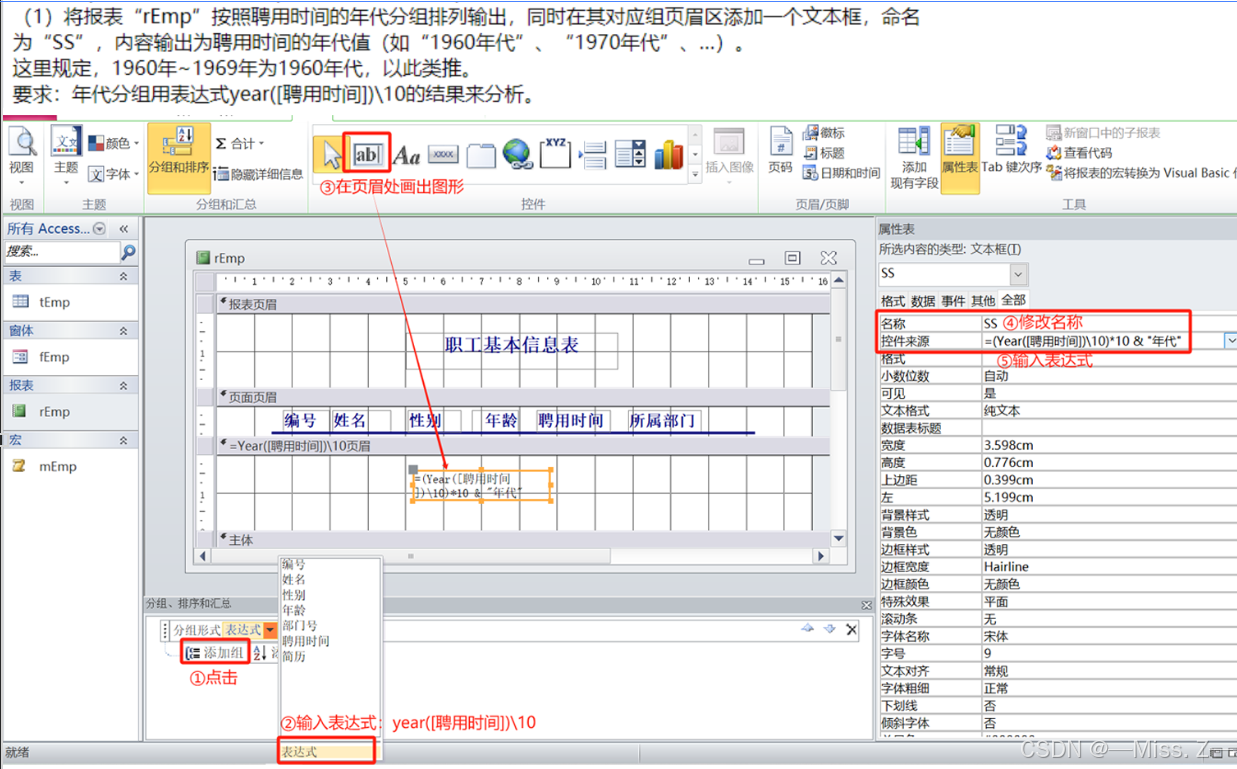Image resolution: width=1237 pixels, height=769 pixels.
Task: Open the 所有 Access navigation pane dropdown
Action: [x=99, y=229]
